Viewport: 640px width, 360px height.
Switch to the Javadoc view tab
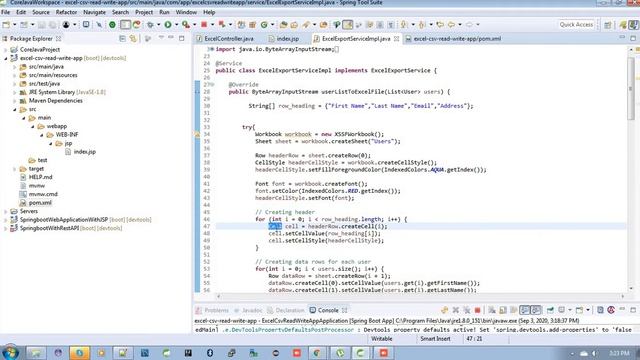pos(248,310)
